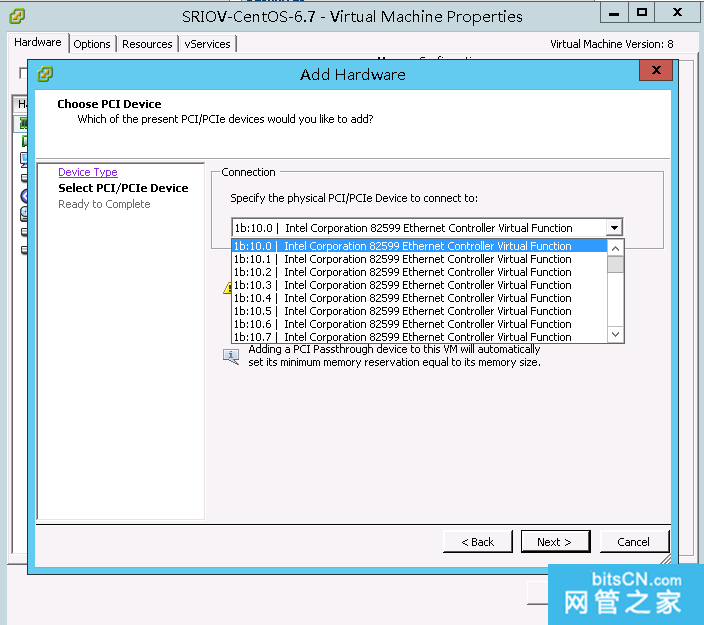Open the PCI device dropdown arrow

click(x=614, y=228)
